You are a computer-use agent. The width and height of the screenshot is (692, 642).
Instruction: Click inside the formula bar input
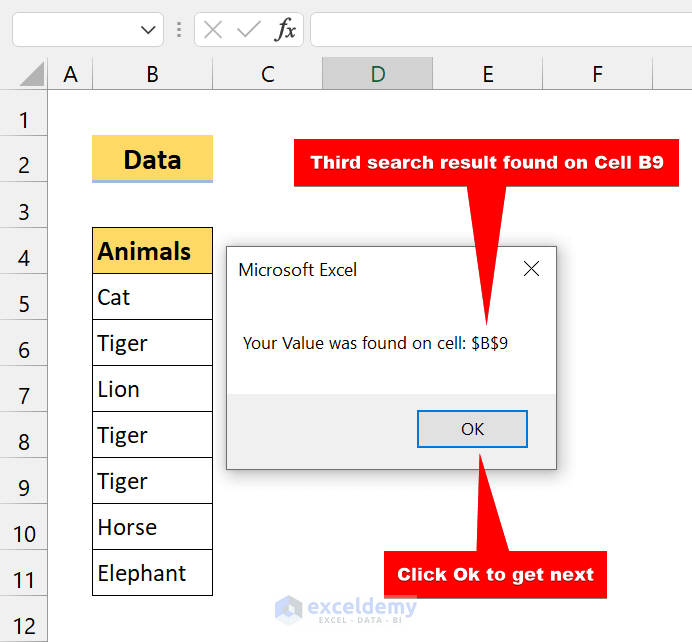(500, 30)
